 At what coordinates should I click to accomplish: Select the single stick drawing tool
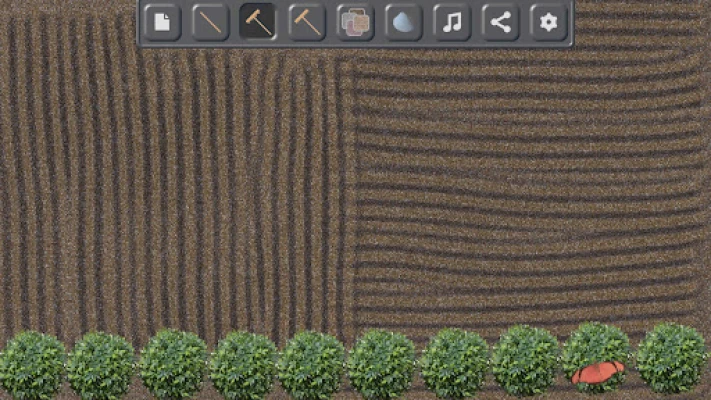click(x=210, y=22)
